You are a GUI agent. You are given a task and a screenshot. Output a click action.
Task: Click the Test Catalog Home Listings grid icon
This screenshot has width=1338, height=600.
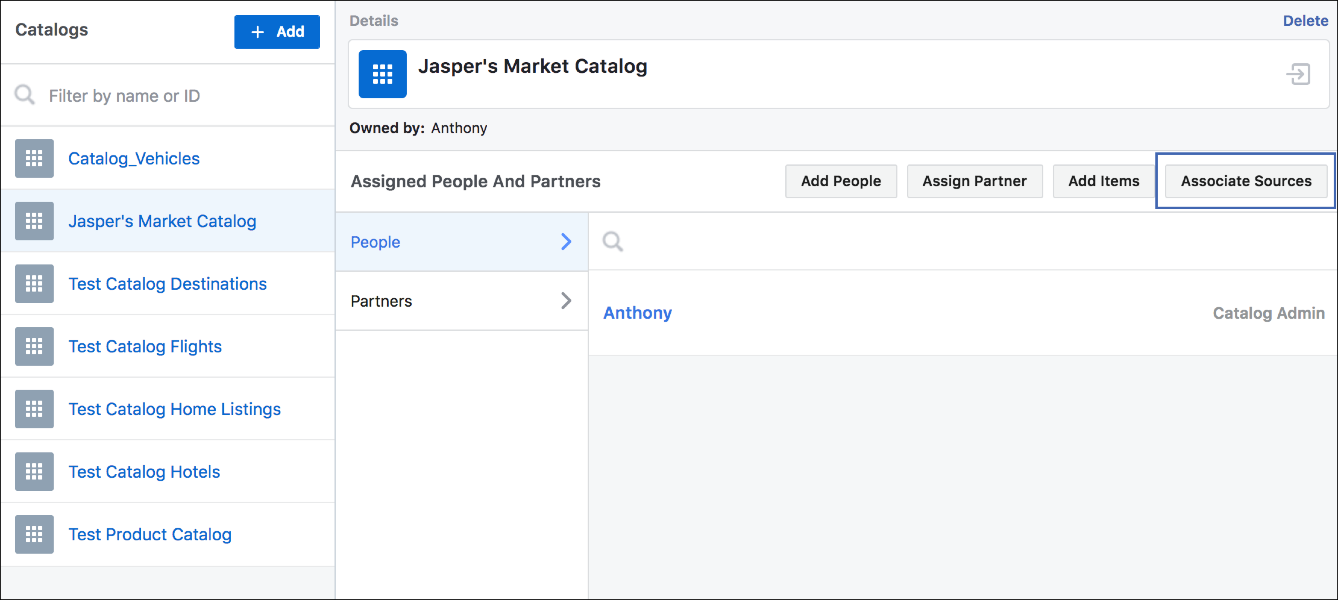tap(34, 409)
